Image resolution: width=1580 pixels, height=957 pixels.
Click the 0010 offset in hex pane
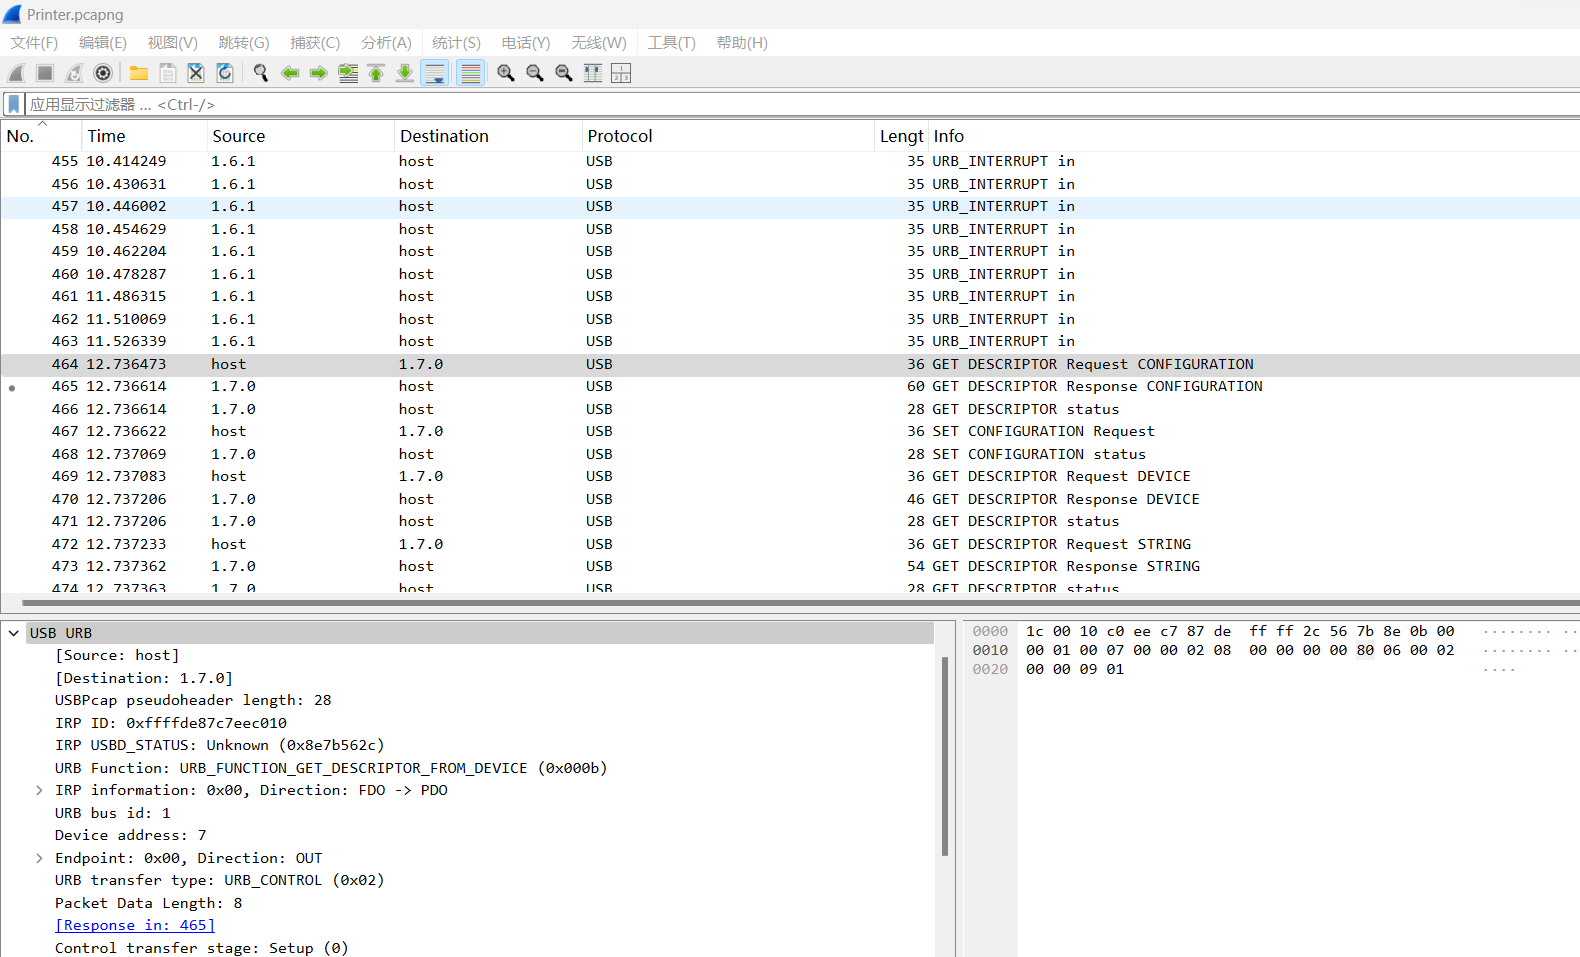point(990,650)
